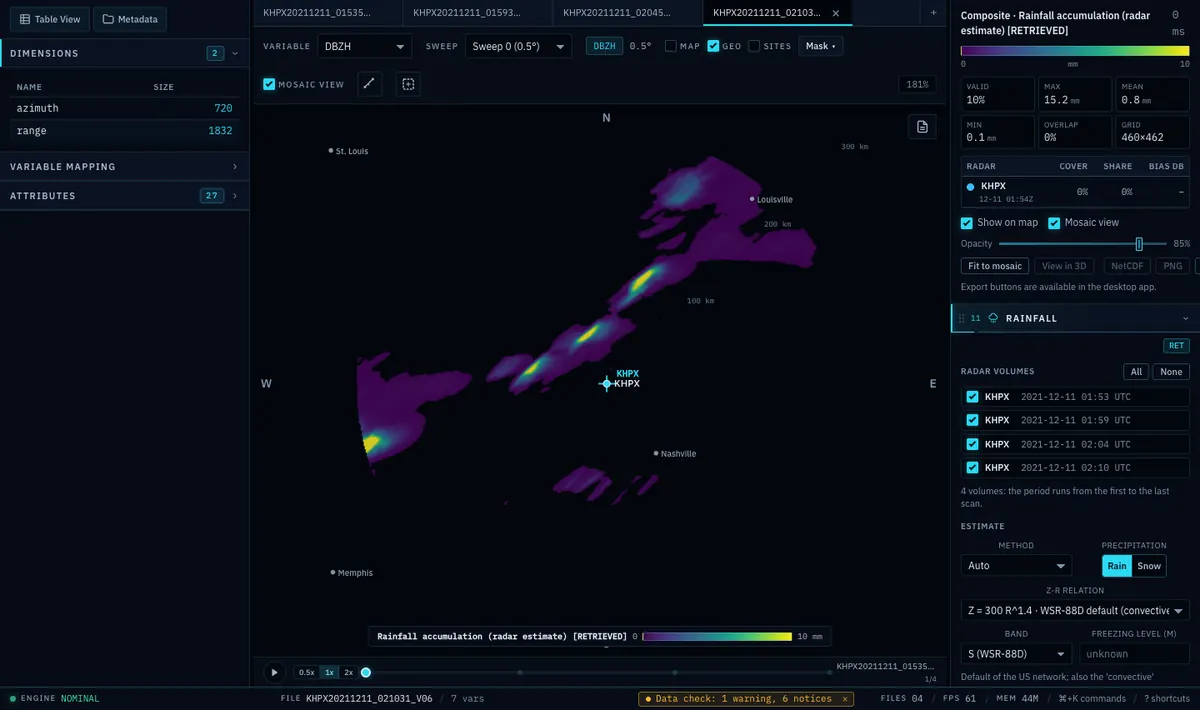The image size is (1200, 710).
Task: Grab the Rainfall section drag handle
Action: tap(961, 318)
